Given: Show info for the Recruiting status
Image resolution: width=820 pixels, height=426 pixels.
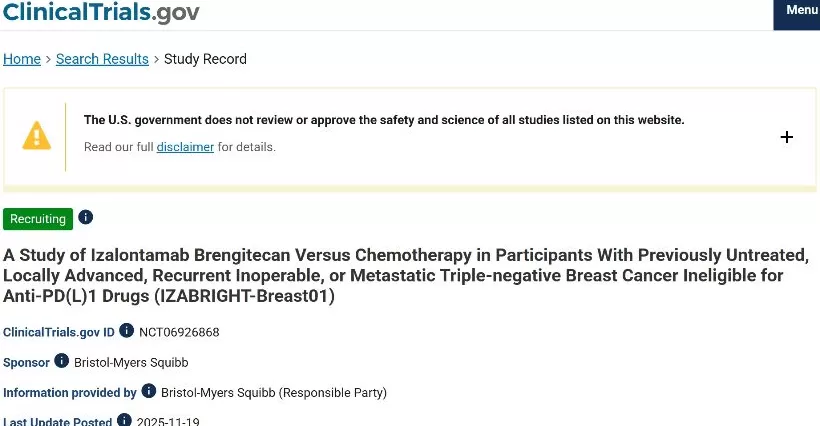Looking at the screenshot, I should point(86,217).
